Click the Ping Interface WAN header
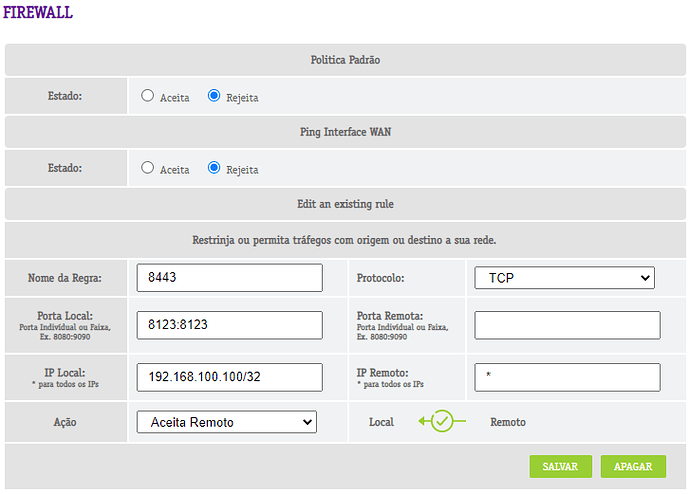Screen dimensions: 690x494 point(345,132)
